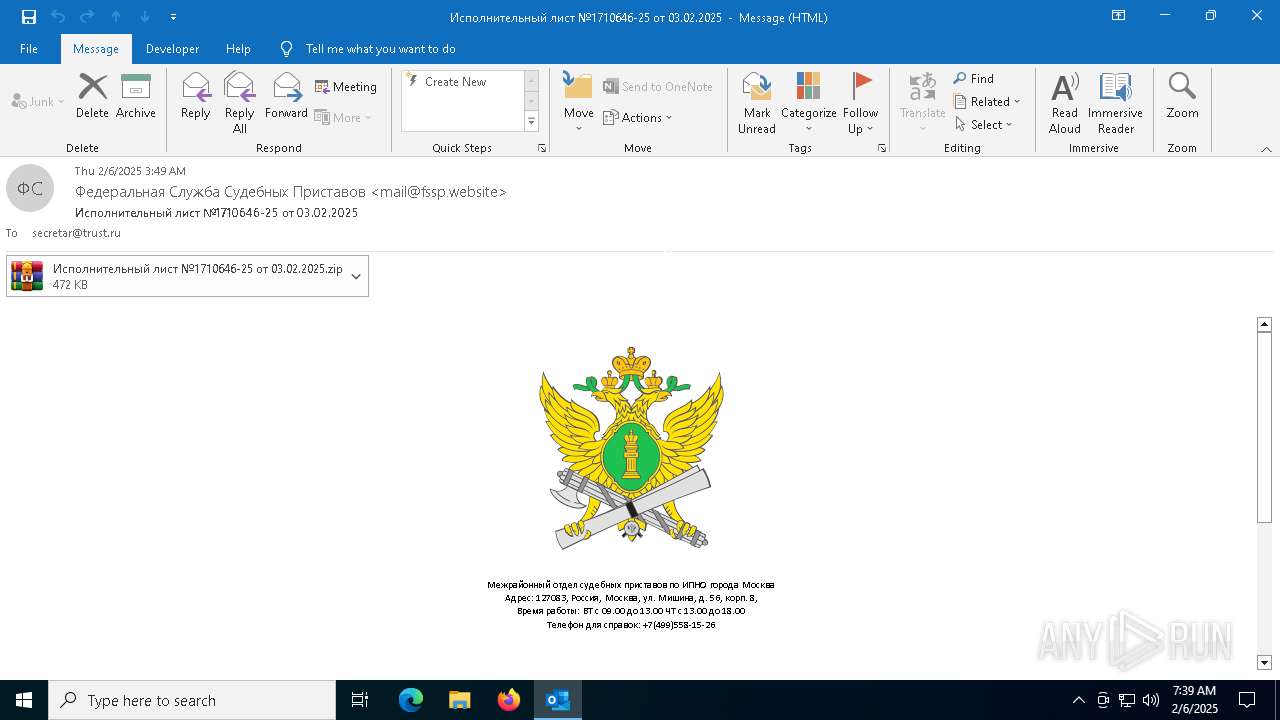Open the Tags dialog launcher
The image size is (1280, 720).
[x=882, y=148]
